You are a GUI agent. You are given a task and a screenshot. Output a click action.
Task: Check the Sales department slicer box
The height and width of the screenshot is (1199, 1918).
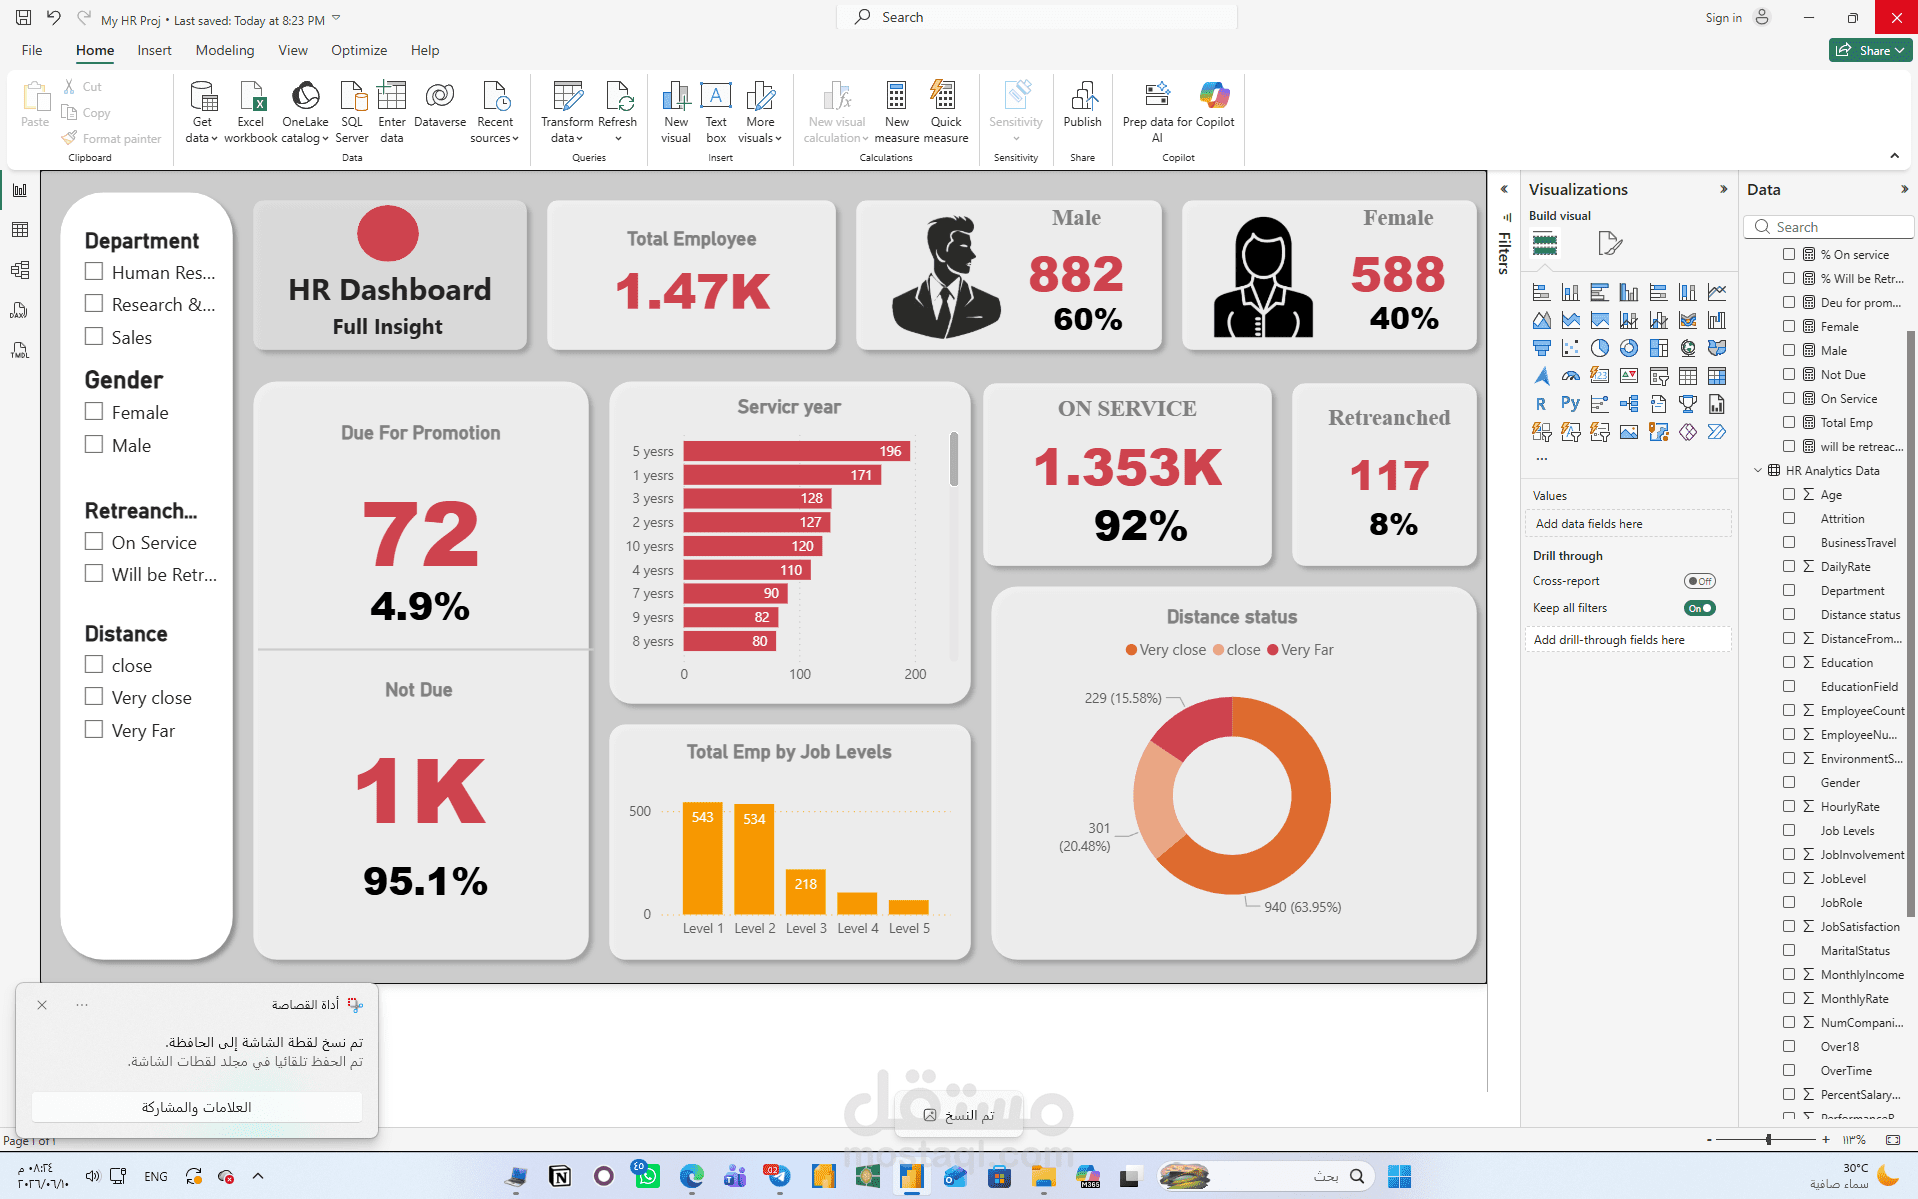pos(94,336)
